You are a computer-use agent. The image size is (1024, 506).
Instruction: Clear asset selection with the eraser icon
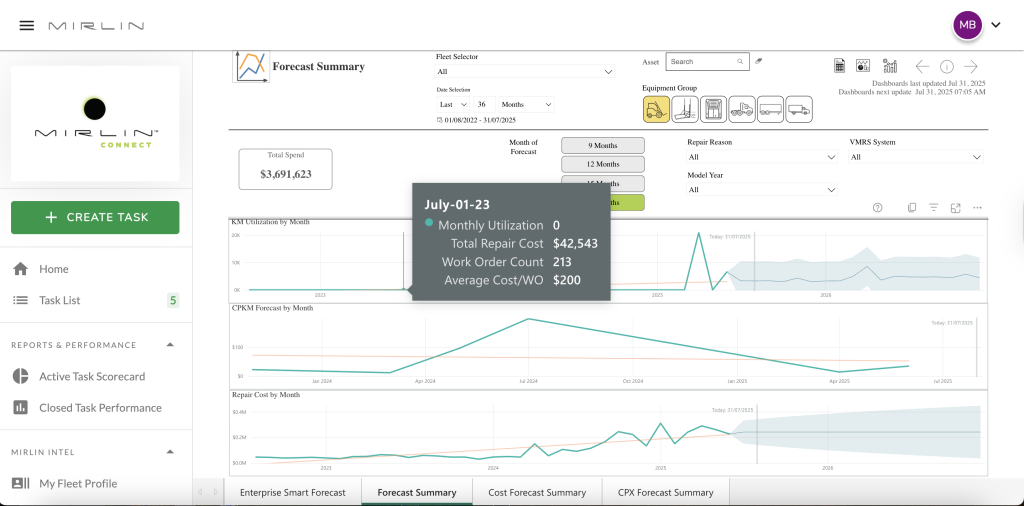(x=758, y=61)
